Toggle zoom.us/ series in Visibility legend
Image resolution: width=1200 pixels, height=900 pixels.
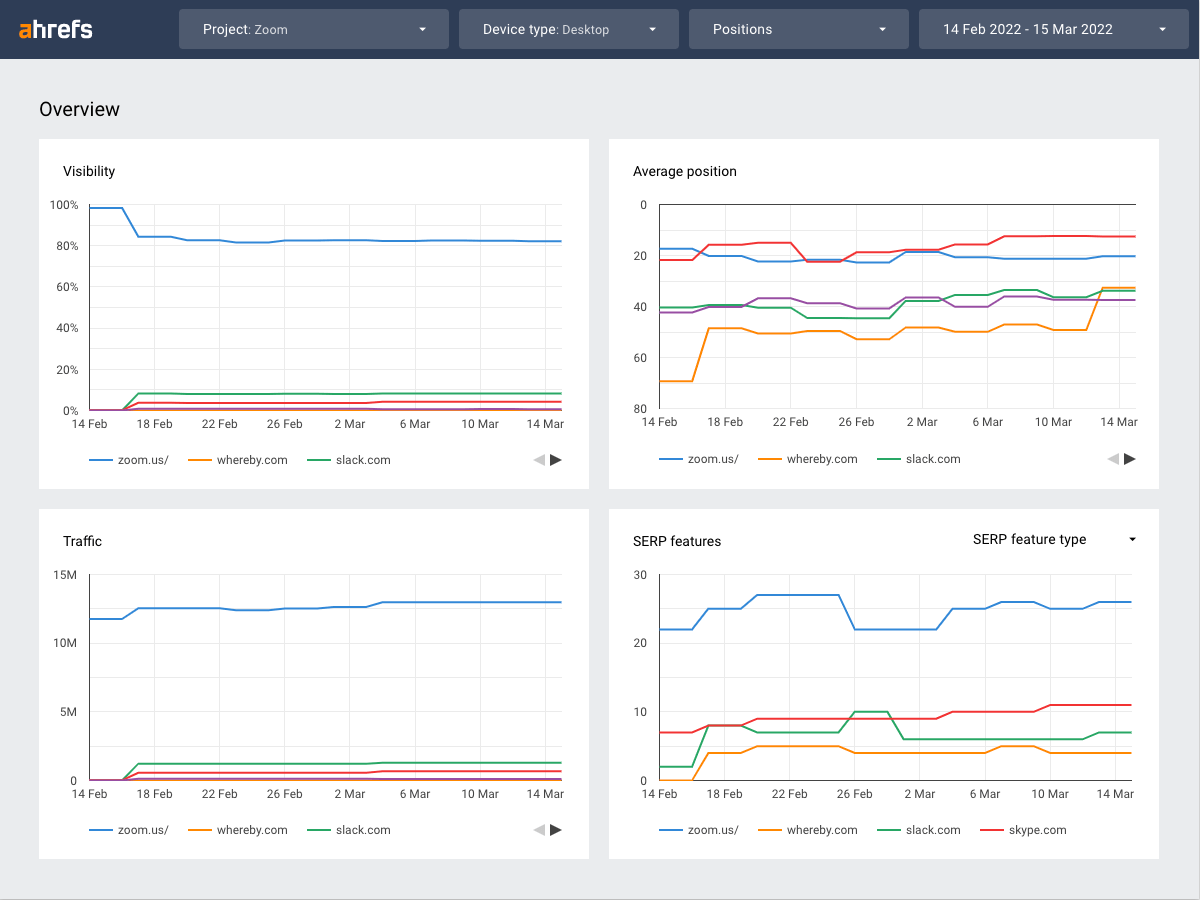[x=141, y=459]
